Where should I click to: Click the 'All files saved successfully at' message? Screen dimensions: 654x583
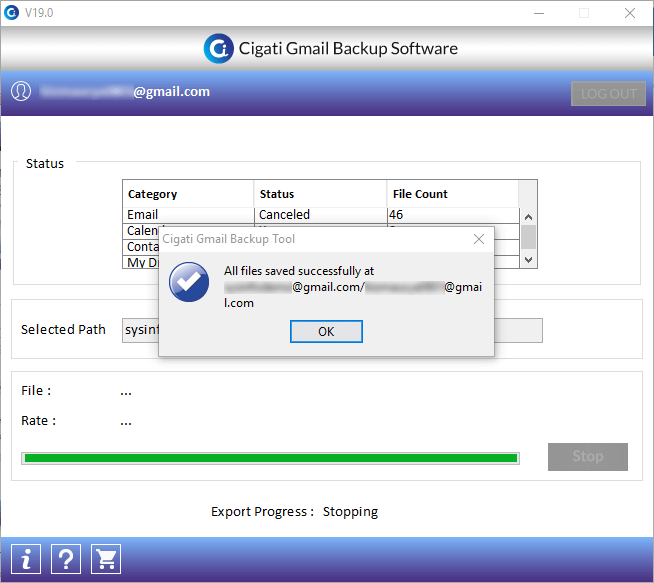(x=299, y=271)
